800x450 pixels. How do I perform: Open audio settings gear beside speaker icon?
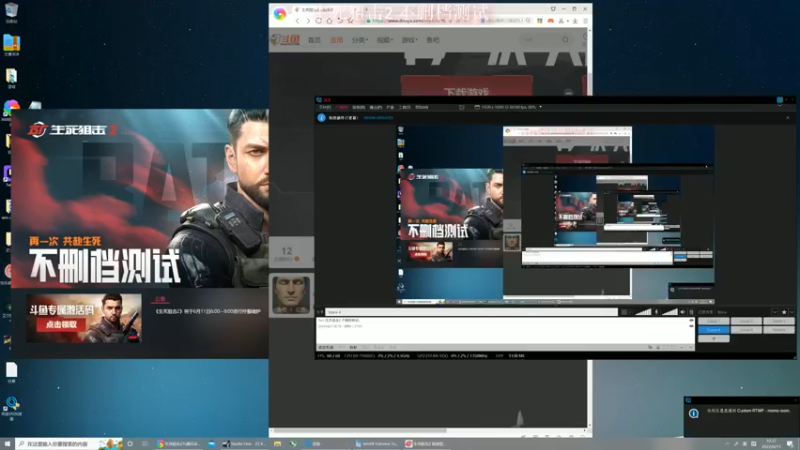tap(691, 312)
